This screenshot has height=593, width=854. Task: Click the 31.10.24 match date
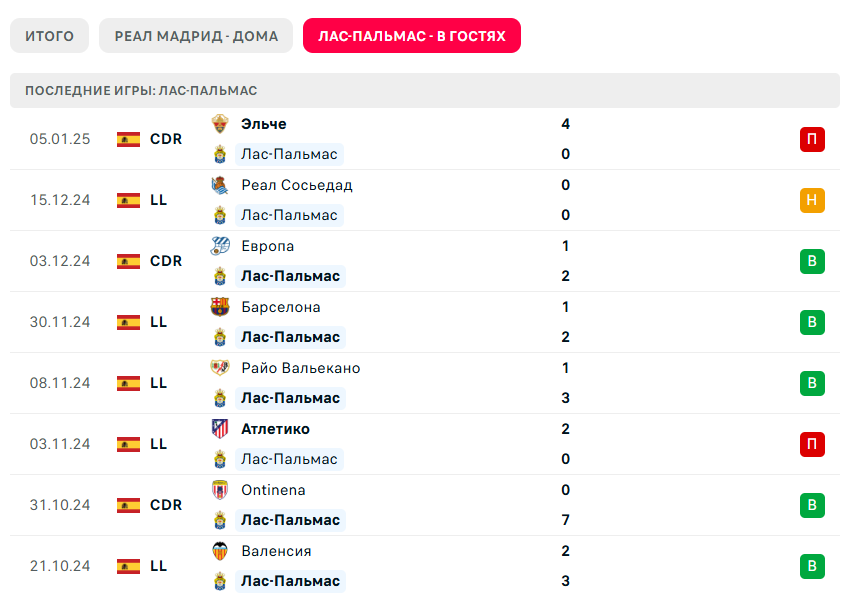[60, 505]
